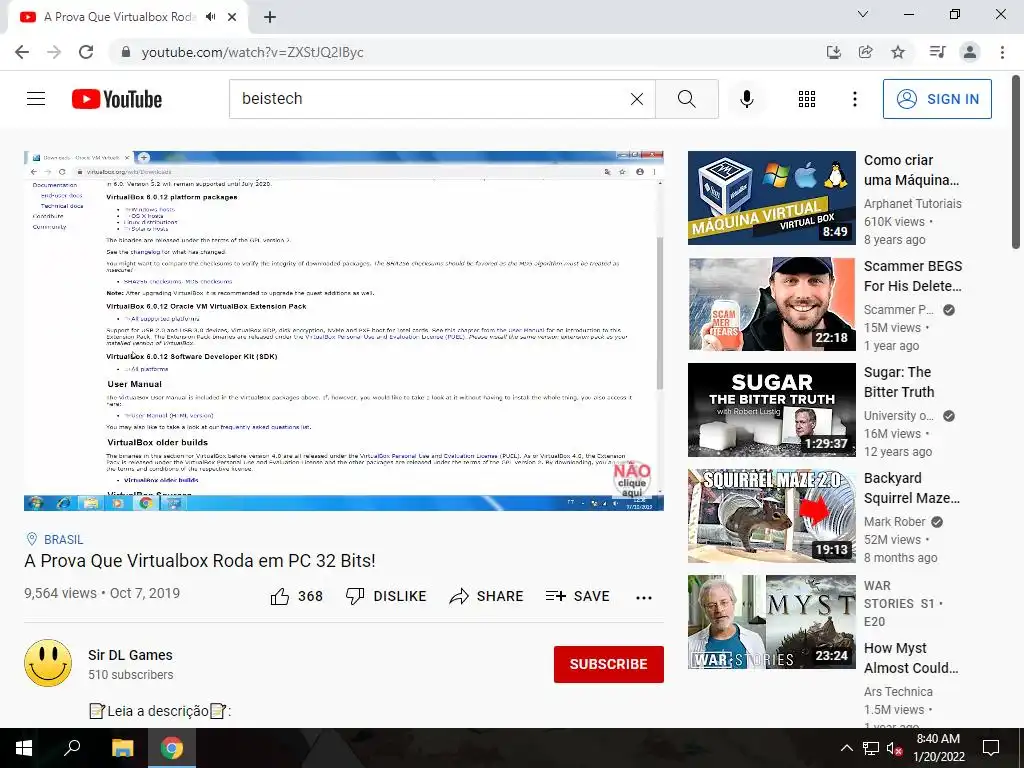The image size is (1024, 768).
Task: View site information padlock icon
Action: click(126, 52)
